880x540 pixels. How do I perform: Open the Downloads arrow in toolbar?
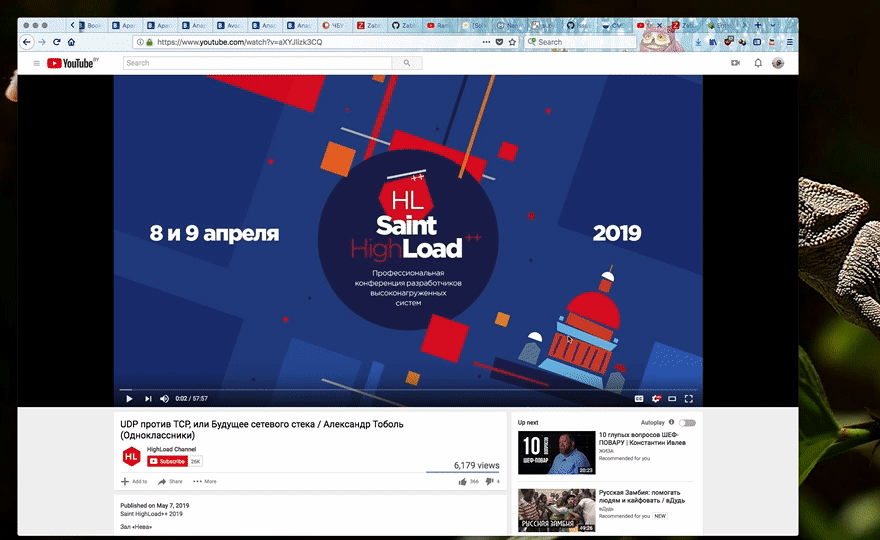click(698, 42)
